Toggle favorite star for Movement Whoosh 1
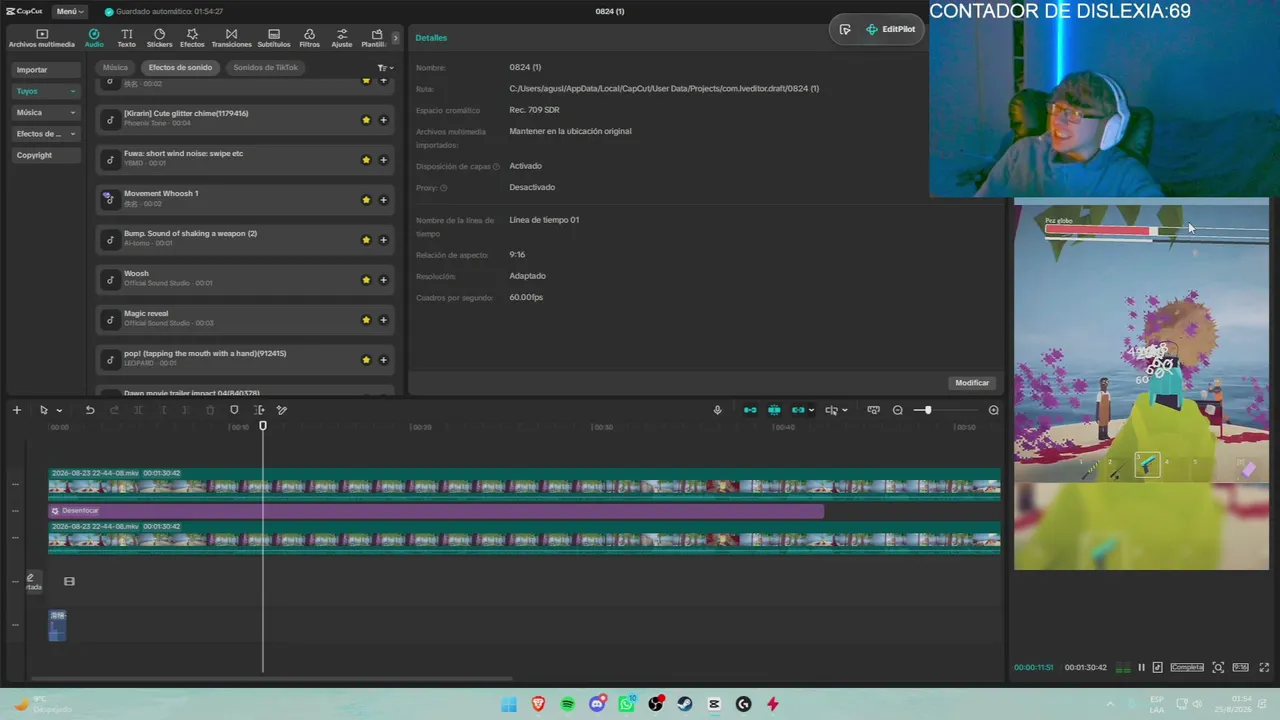 point(366,200)
